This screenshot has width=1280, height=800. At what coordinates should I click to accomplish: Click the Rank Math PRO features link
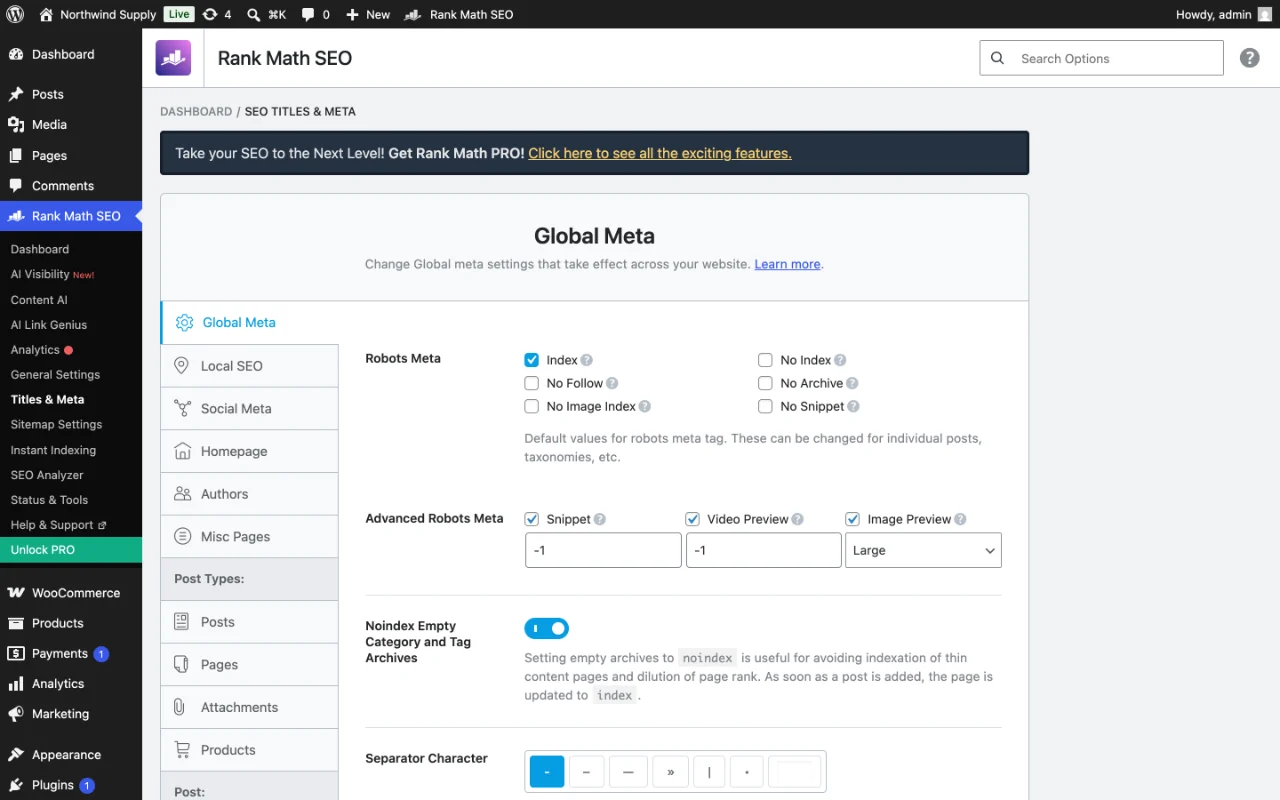pyautogui.click(x=660, y=153)
